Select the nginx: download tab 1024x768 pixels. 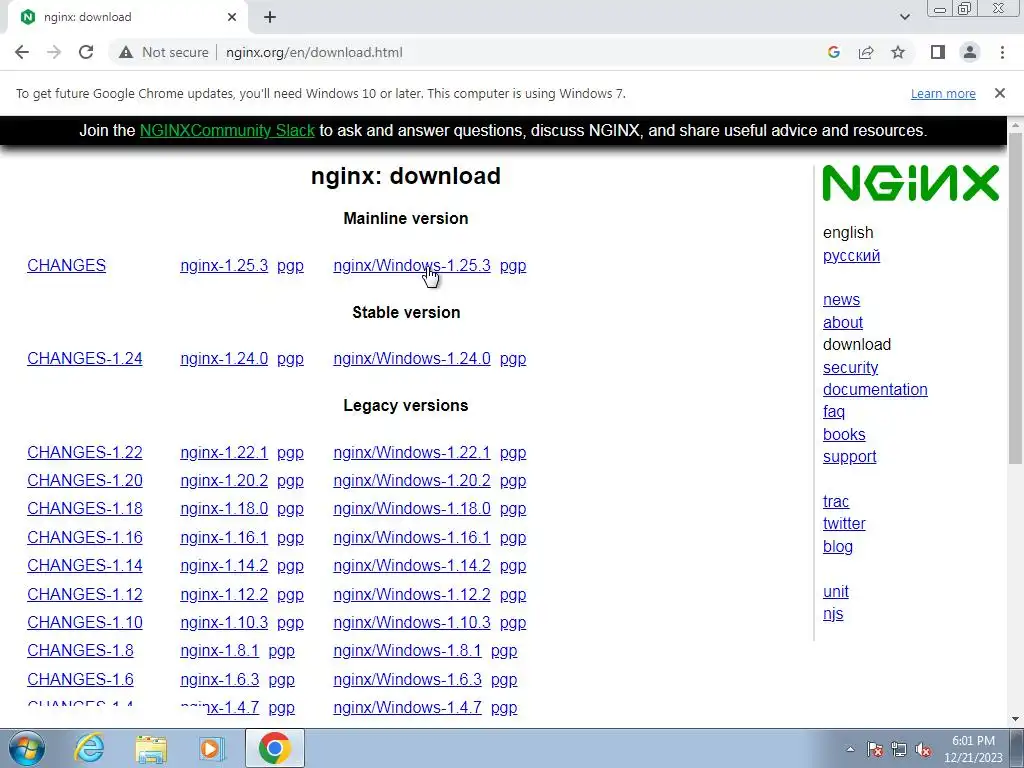click(x=127, y=18)
